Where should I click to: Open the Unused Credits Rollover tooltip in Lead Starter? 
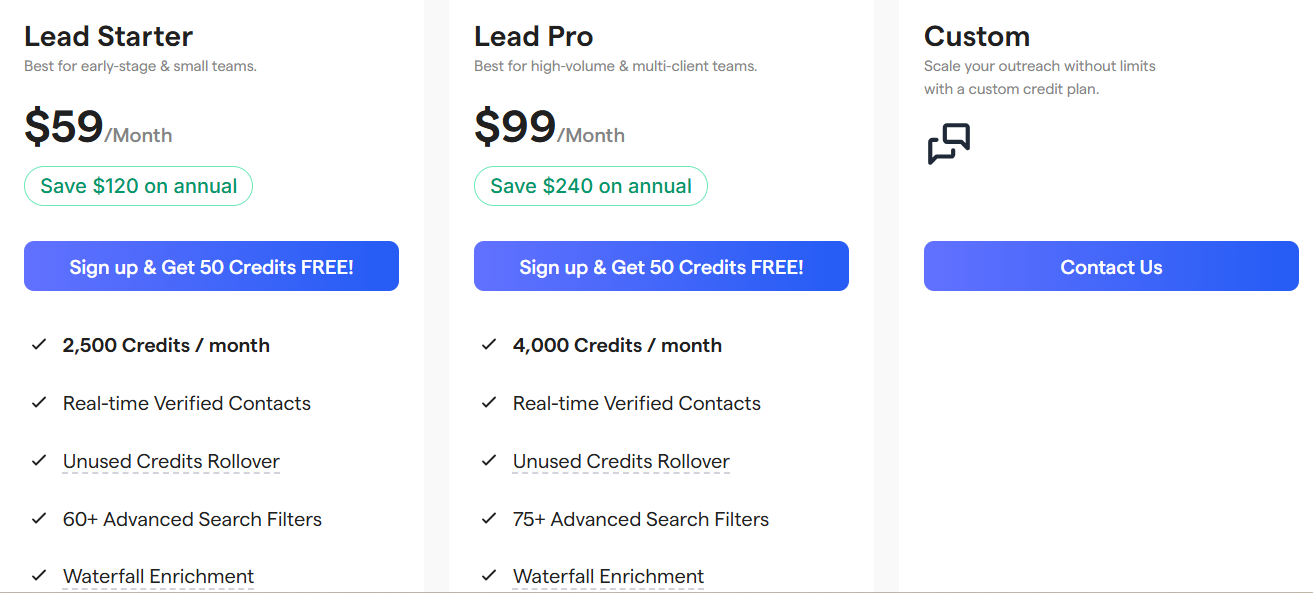click(x=170, y=460)
